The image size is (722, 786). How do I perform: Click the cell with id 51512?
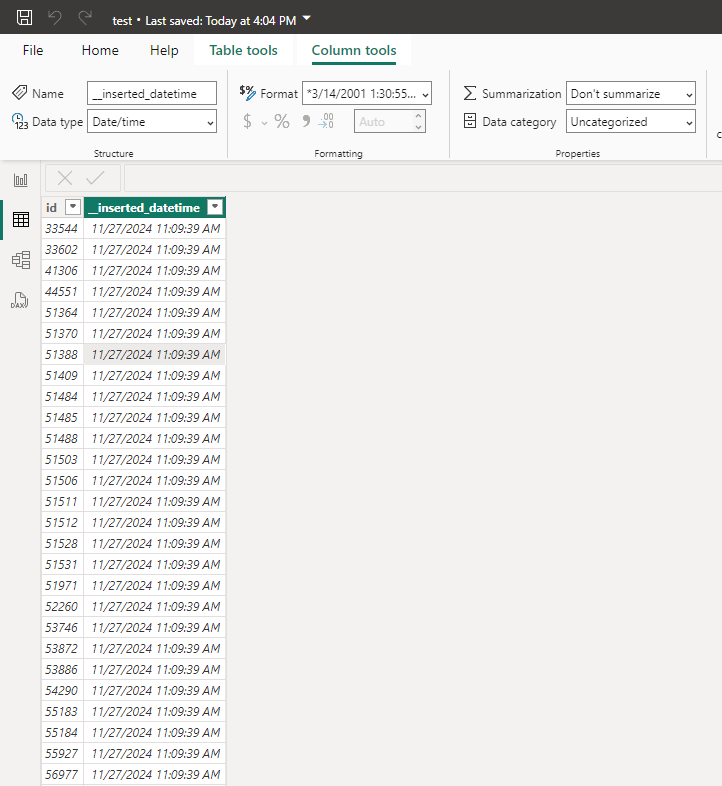click(x=62, y=523)
